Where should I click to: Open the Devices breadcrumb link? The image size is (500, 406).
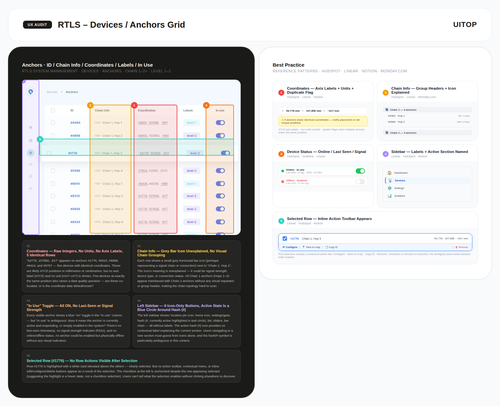[x=52, y=92]
